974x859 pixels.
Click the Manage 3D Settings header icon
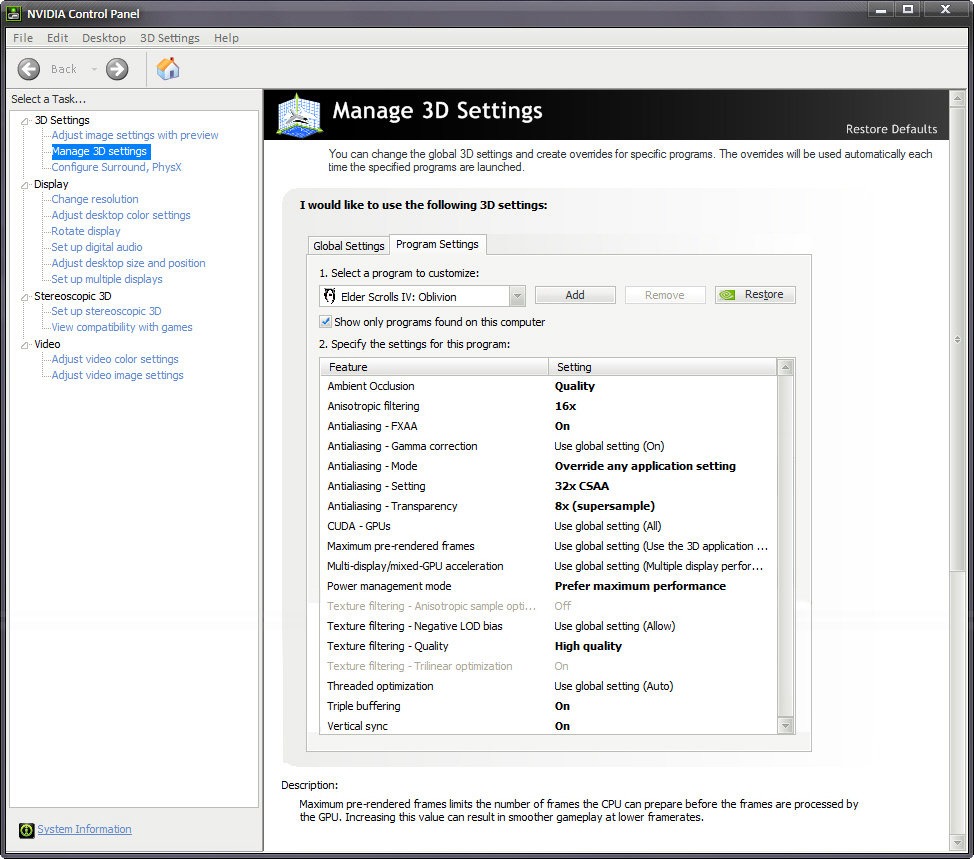(x=299, y=114)
